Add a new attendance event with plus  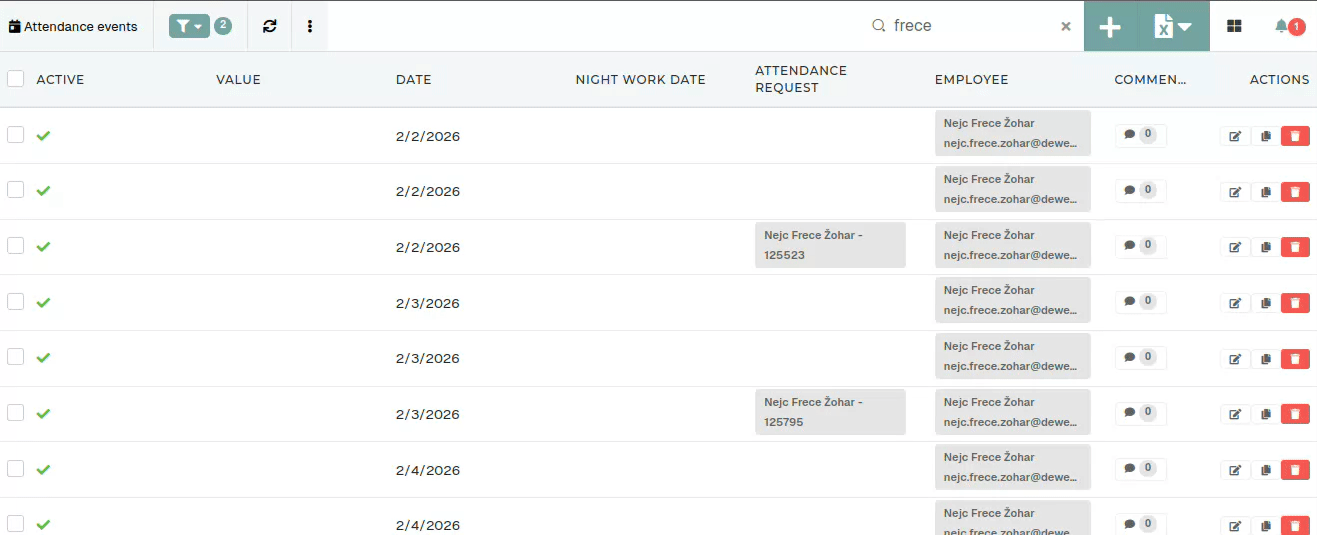(x=1110, y=27)
